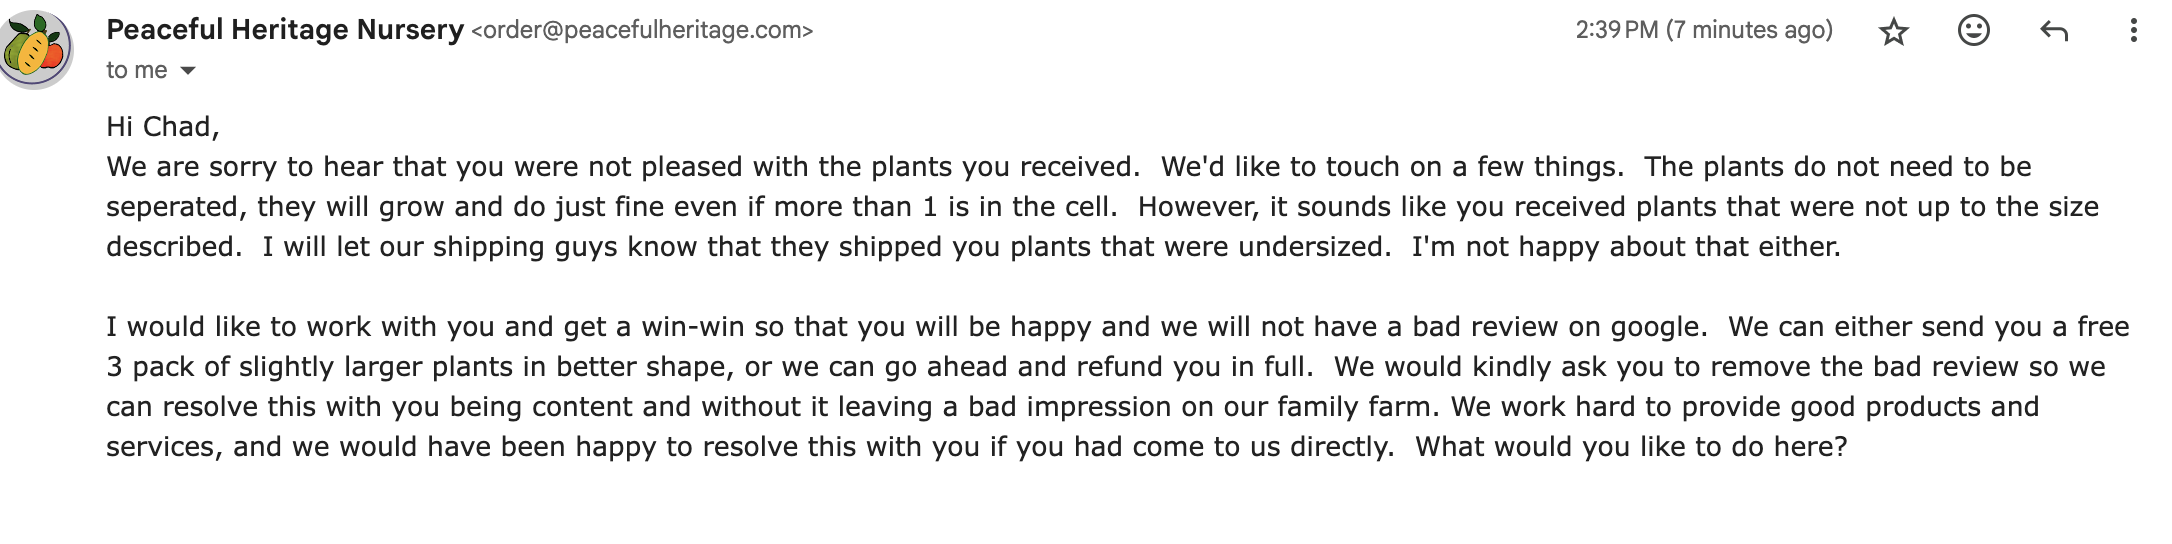
Task: Click the question 'What would you like to do here?'
Action: (1631, 447)
